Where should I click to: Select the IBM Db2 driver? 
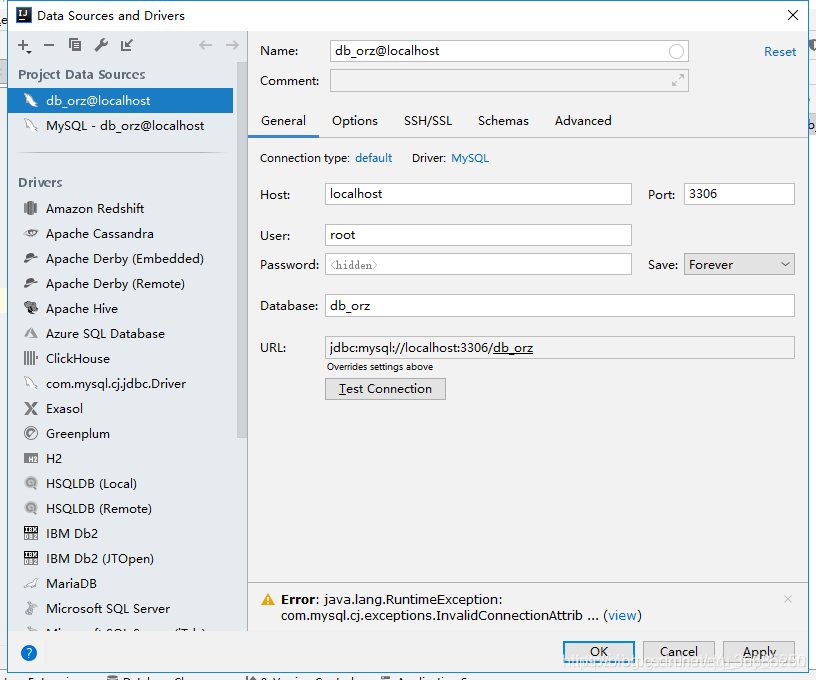(120, 533)
